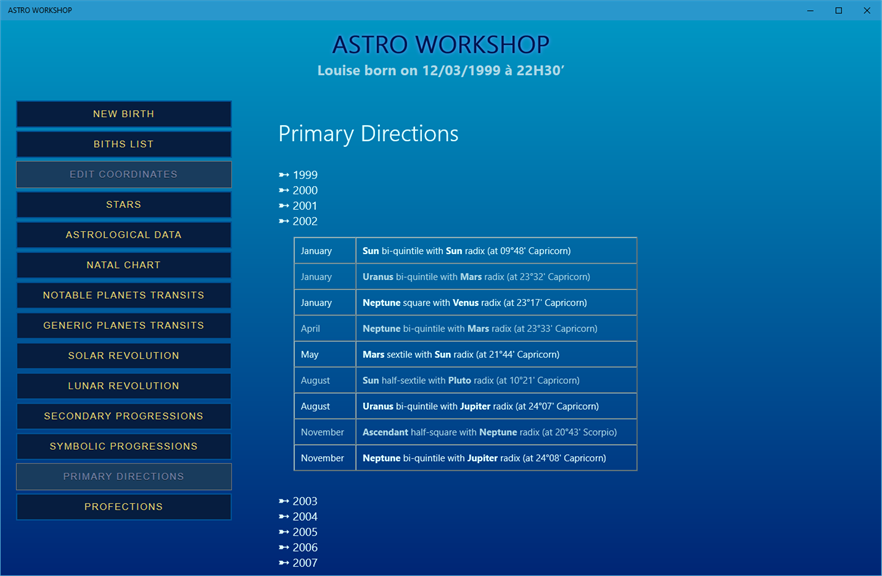
Task: Click arrow icon beside 2002
Action: pos(284,222)
